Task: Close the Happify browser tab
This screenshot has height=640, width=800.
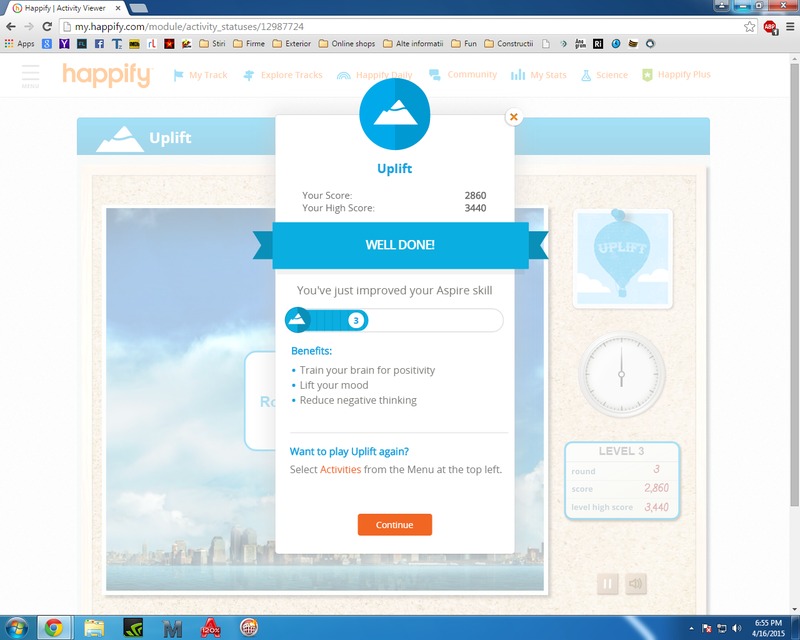Action: pyautogui.click(x=119, y=8)
